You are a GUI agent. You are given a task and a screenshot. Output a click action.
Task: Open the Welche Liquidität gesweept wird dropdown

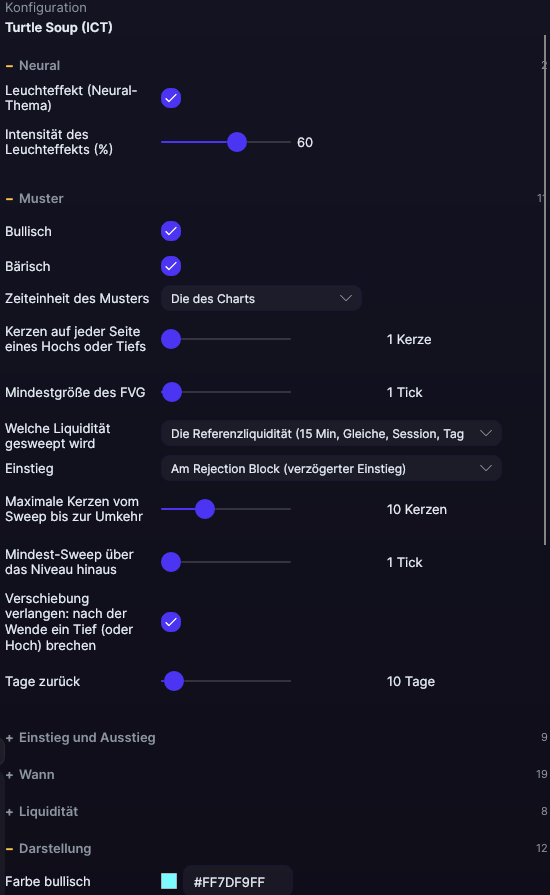coord(331,434)
